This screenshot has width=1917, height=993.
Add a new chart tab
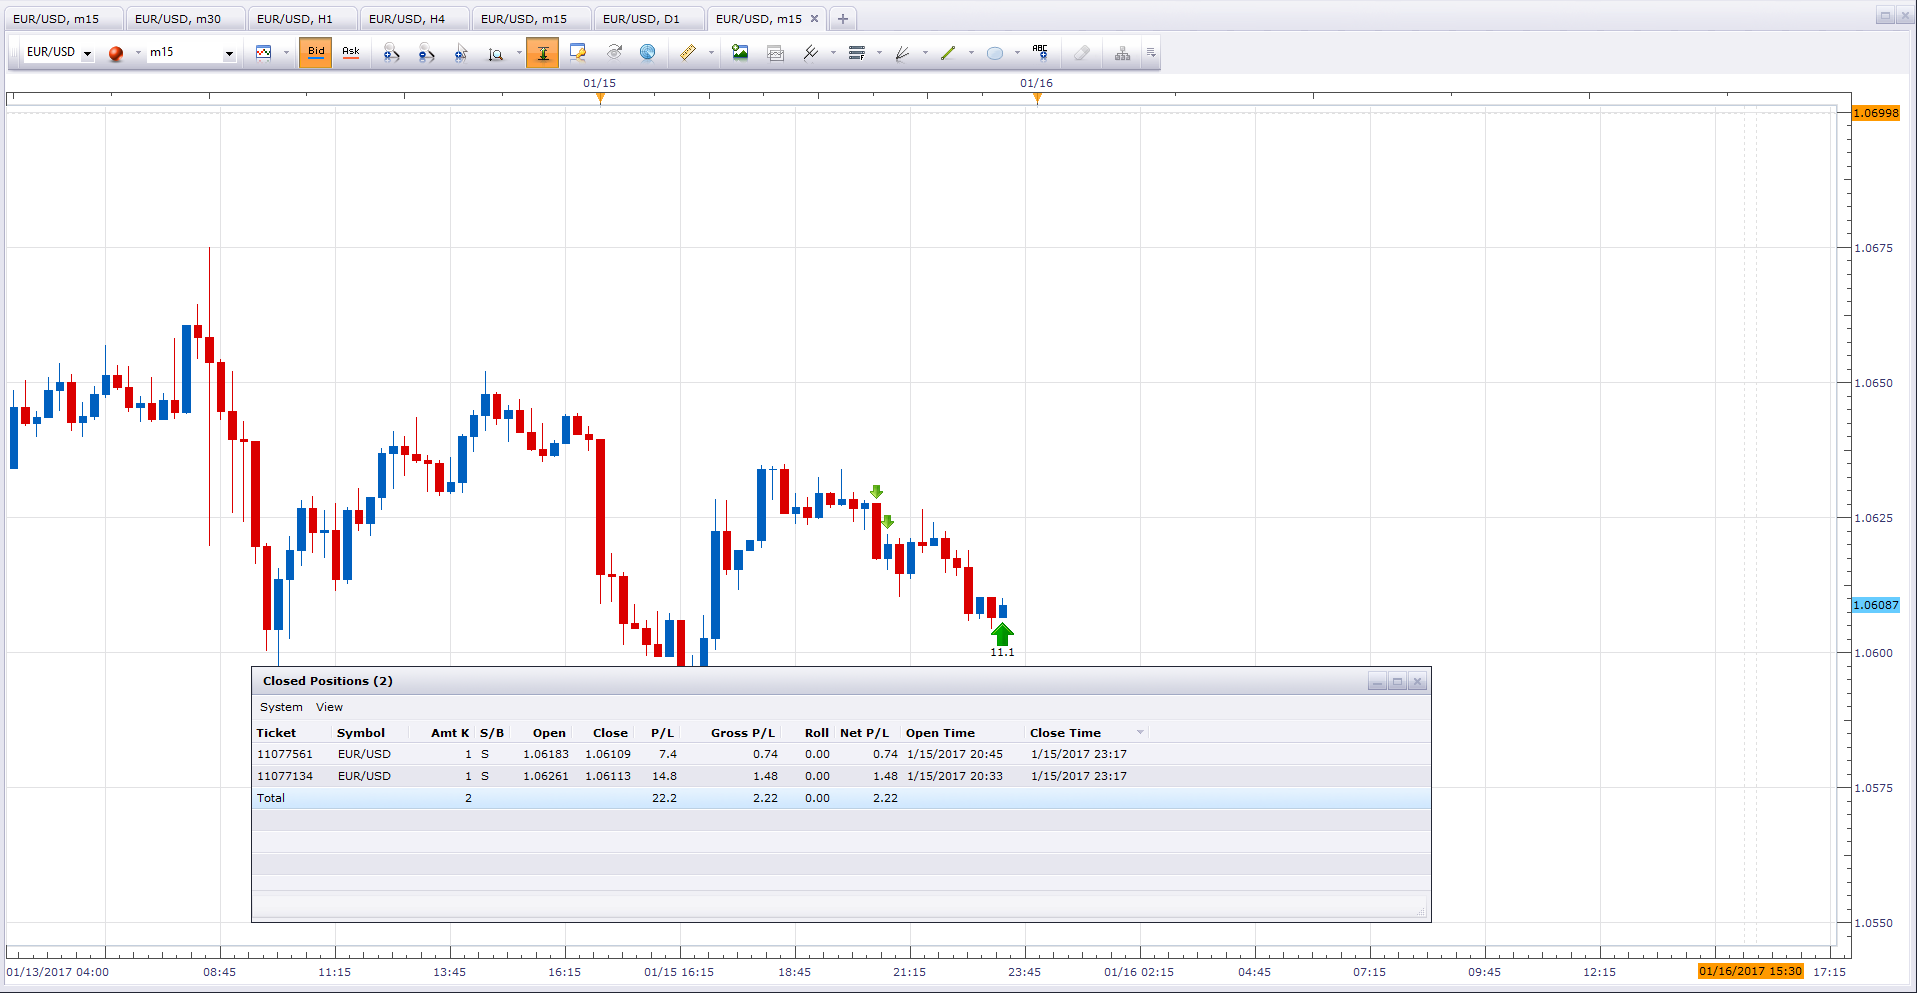click(x=843, y=19)
